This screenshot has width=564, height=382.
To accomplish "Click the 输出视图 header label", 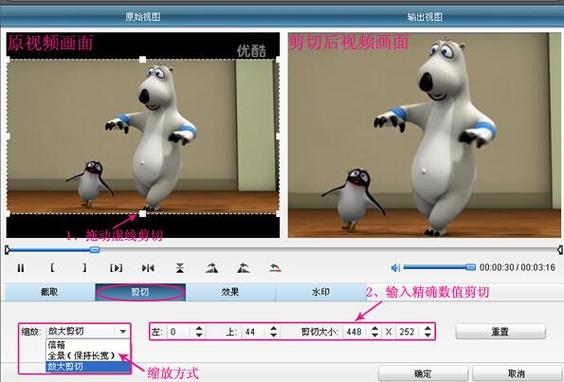I will coord(425,17).
